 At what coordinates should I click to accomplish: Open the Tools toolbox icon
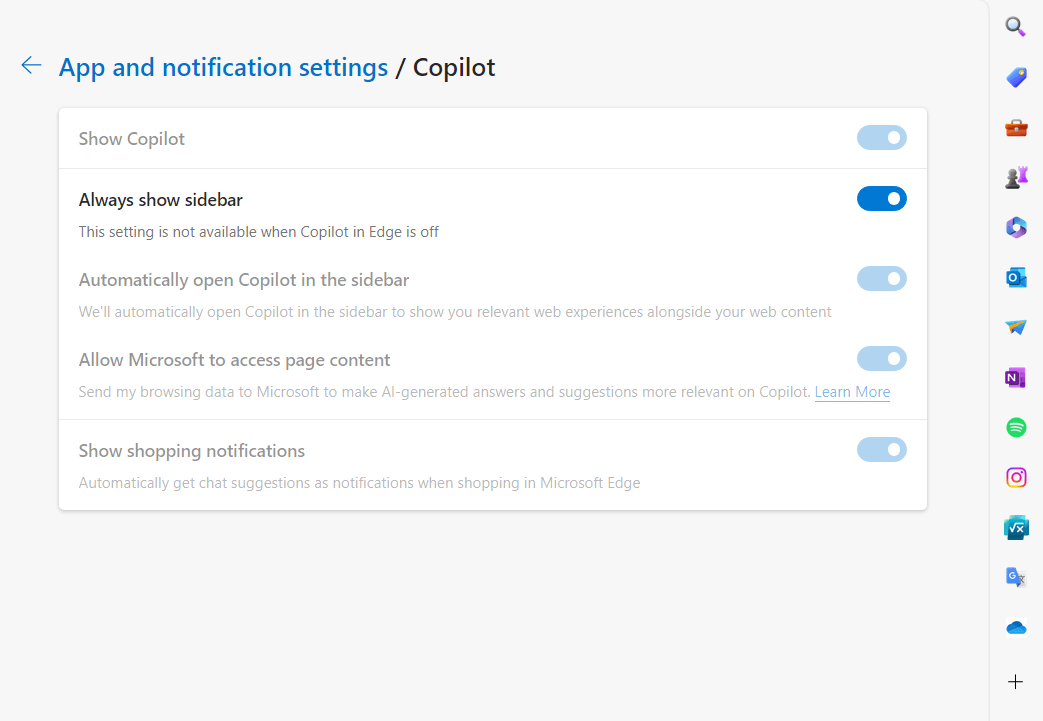pos(1016,127)
